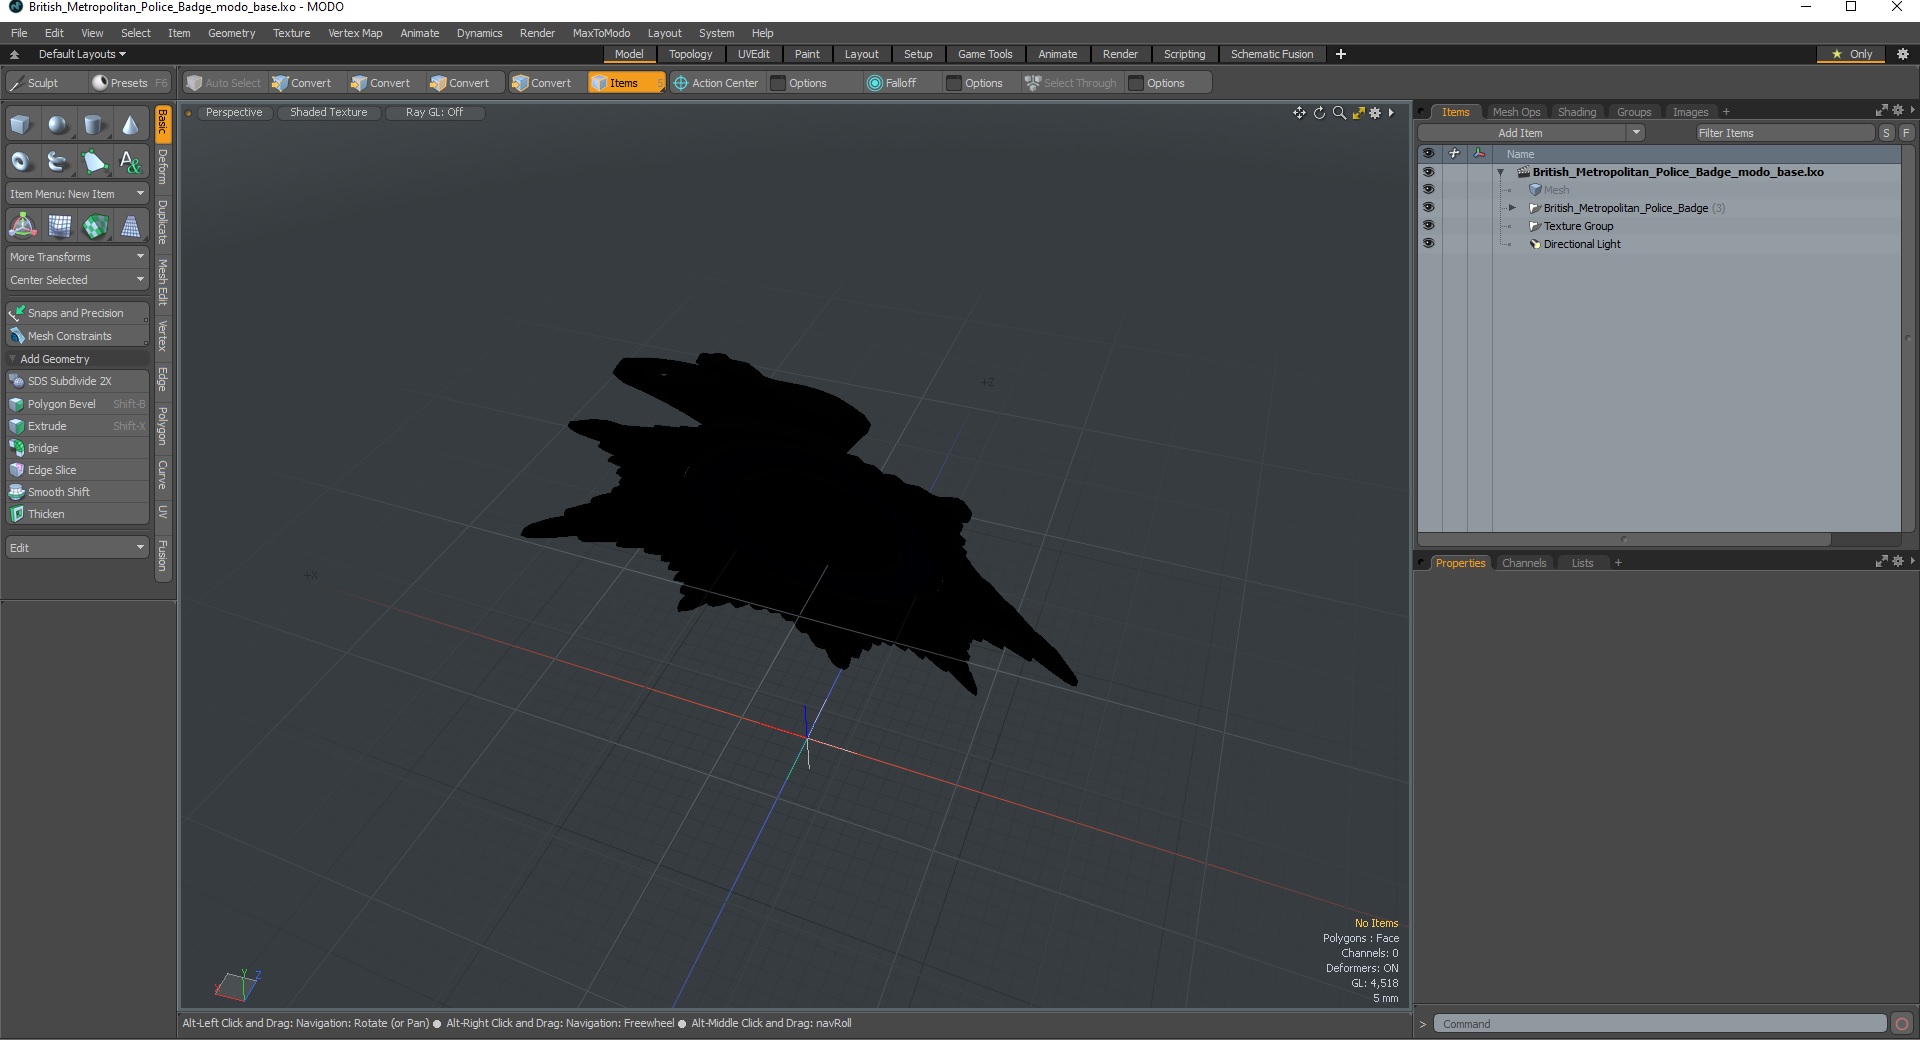Switch to the Shading panel tab
Screen dimensions: 1920x1040
click(1576, 112)
